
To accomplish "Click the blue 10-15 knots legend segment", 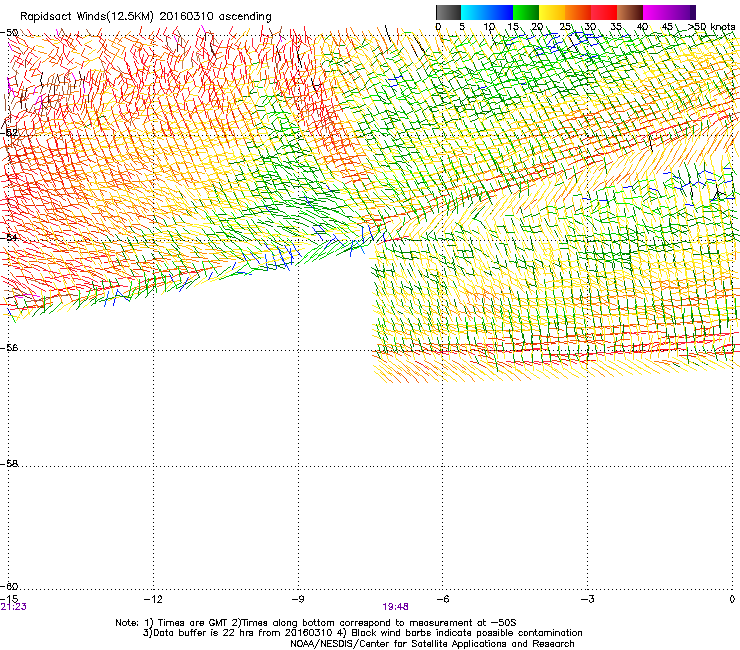I will [x=500, y=12].
